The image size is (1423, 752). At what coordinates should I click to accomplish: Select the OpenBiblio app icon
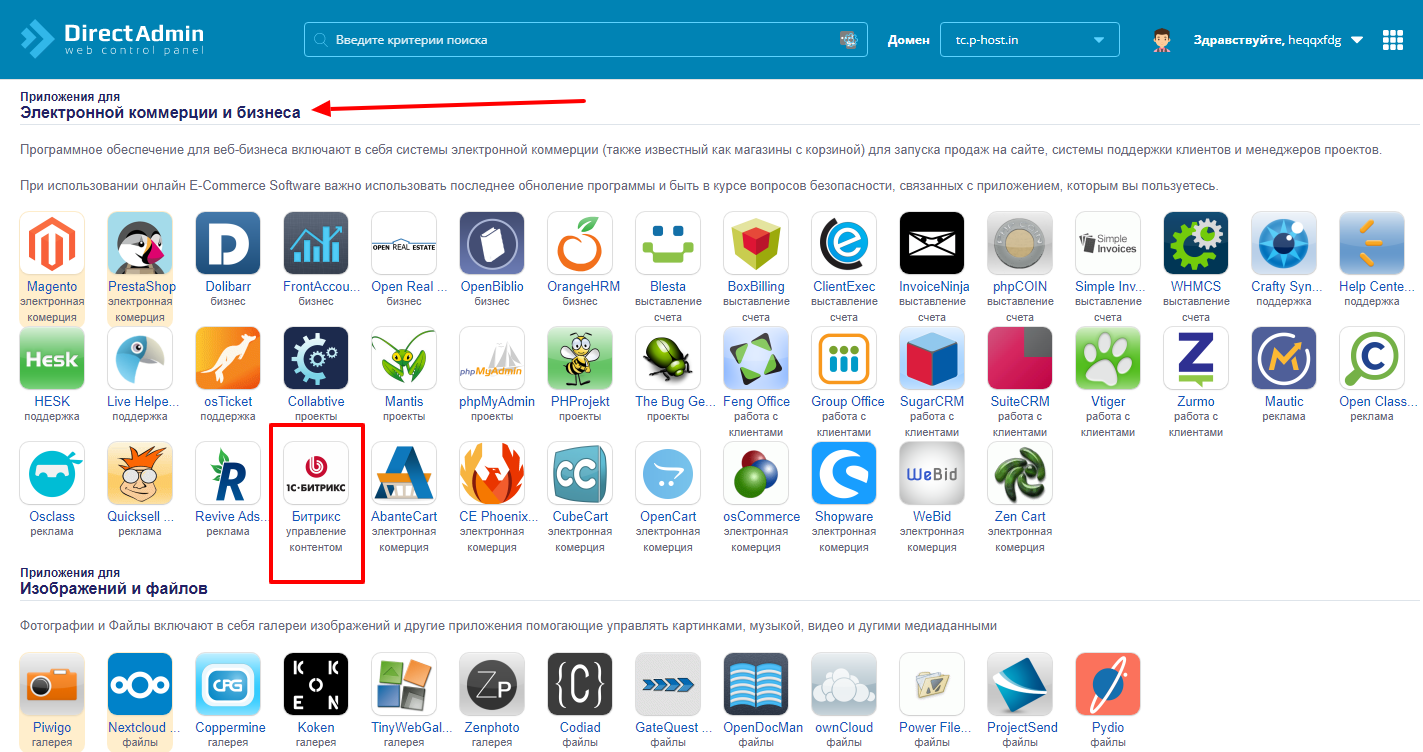point(492,243)
